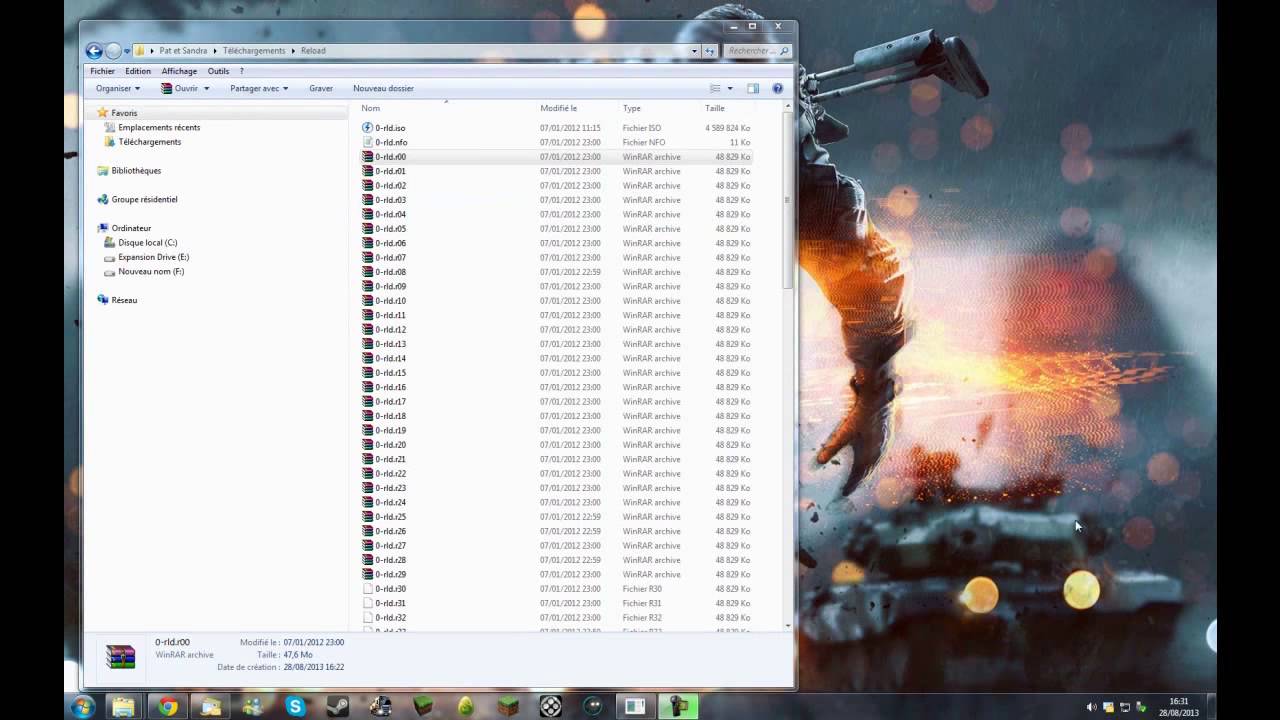This screenshot has height=720, width=1280.
Task: Open Steam from the taskbar
Action: click(x=338, y=706)
